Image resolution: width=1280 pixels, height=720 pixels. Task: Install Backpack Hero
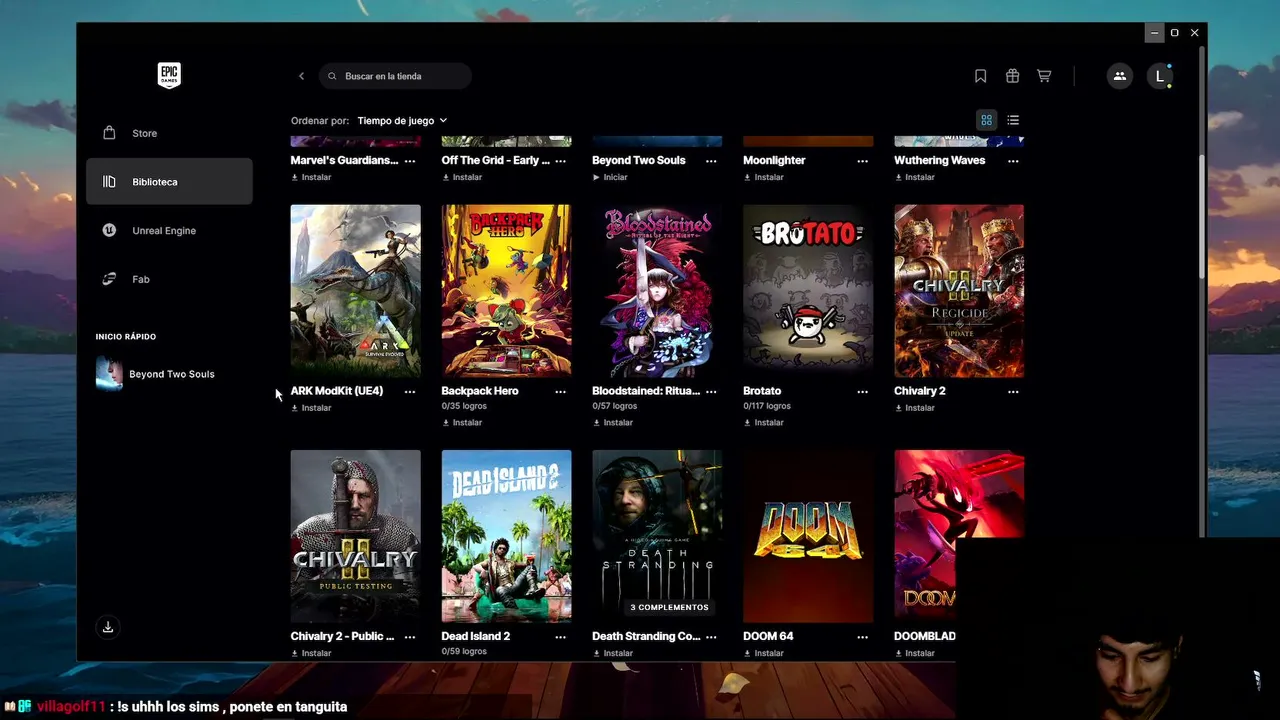coord(462,422)
